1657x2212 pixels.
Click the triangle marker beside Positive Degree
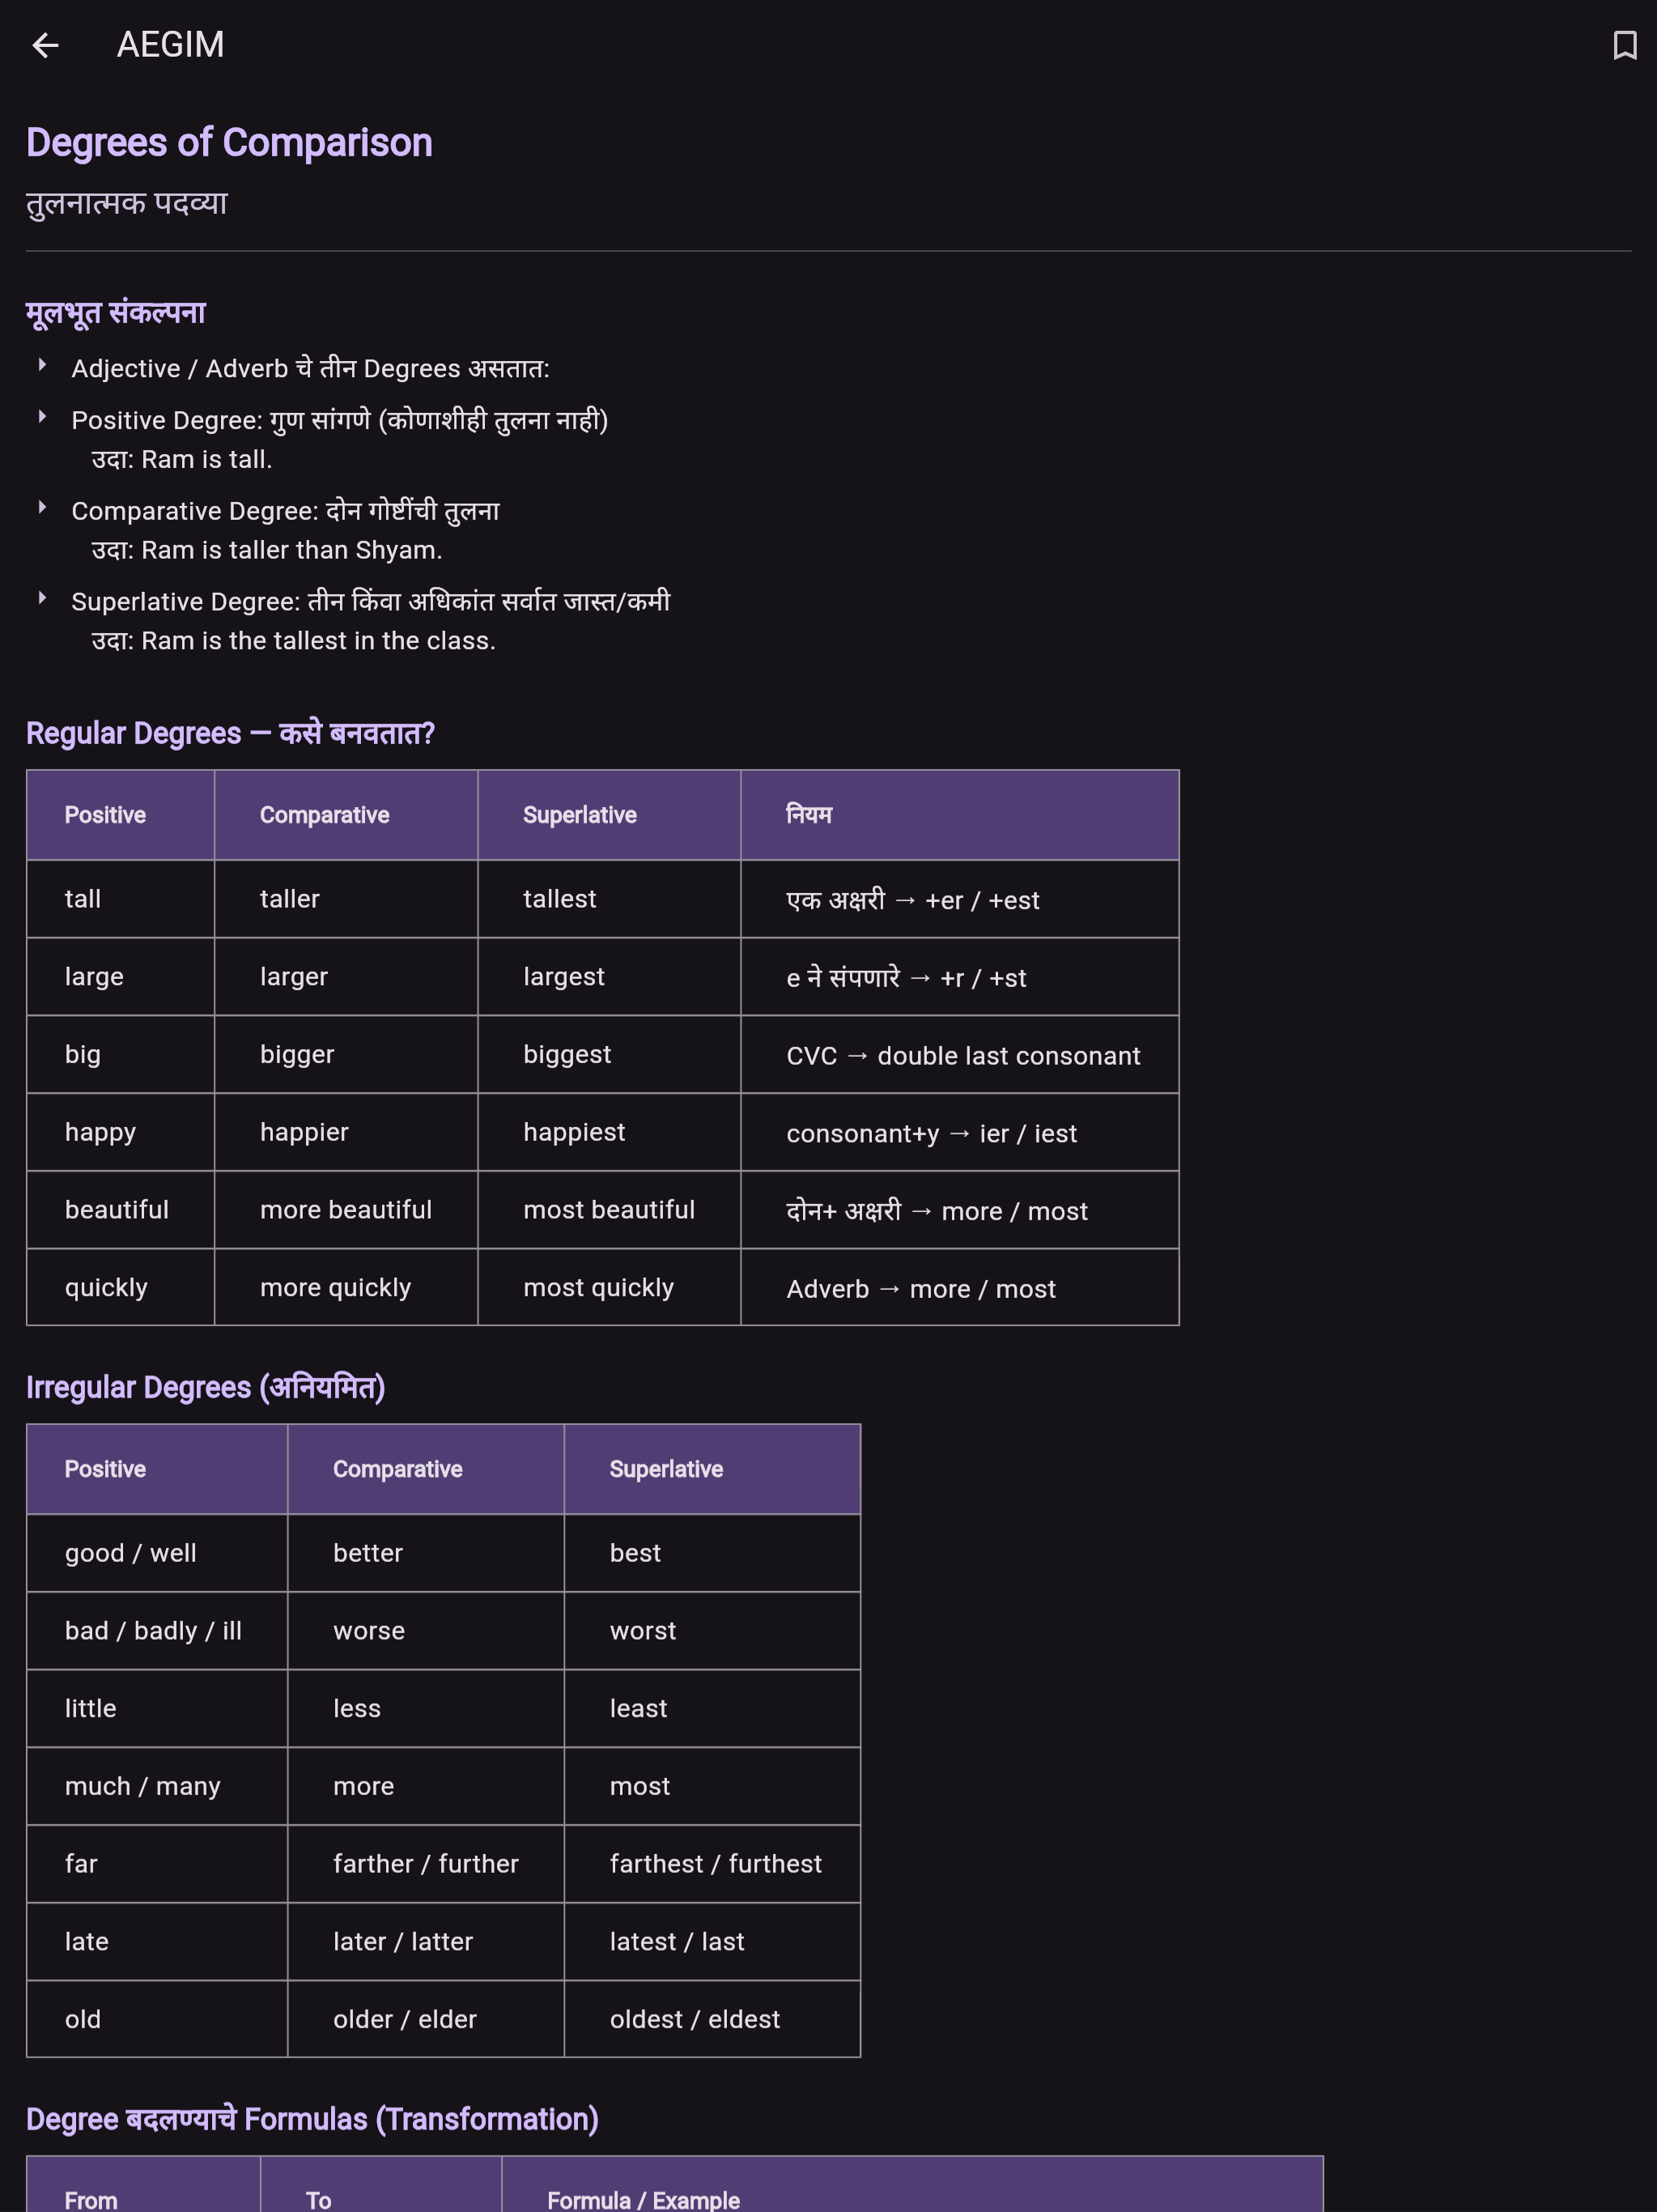[x=42, y=417]
